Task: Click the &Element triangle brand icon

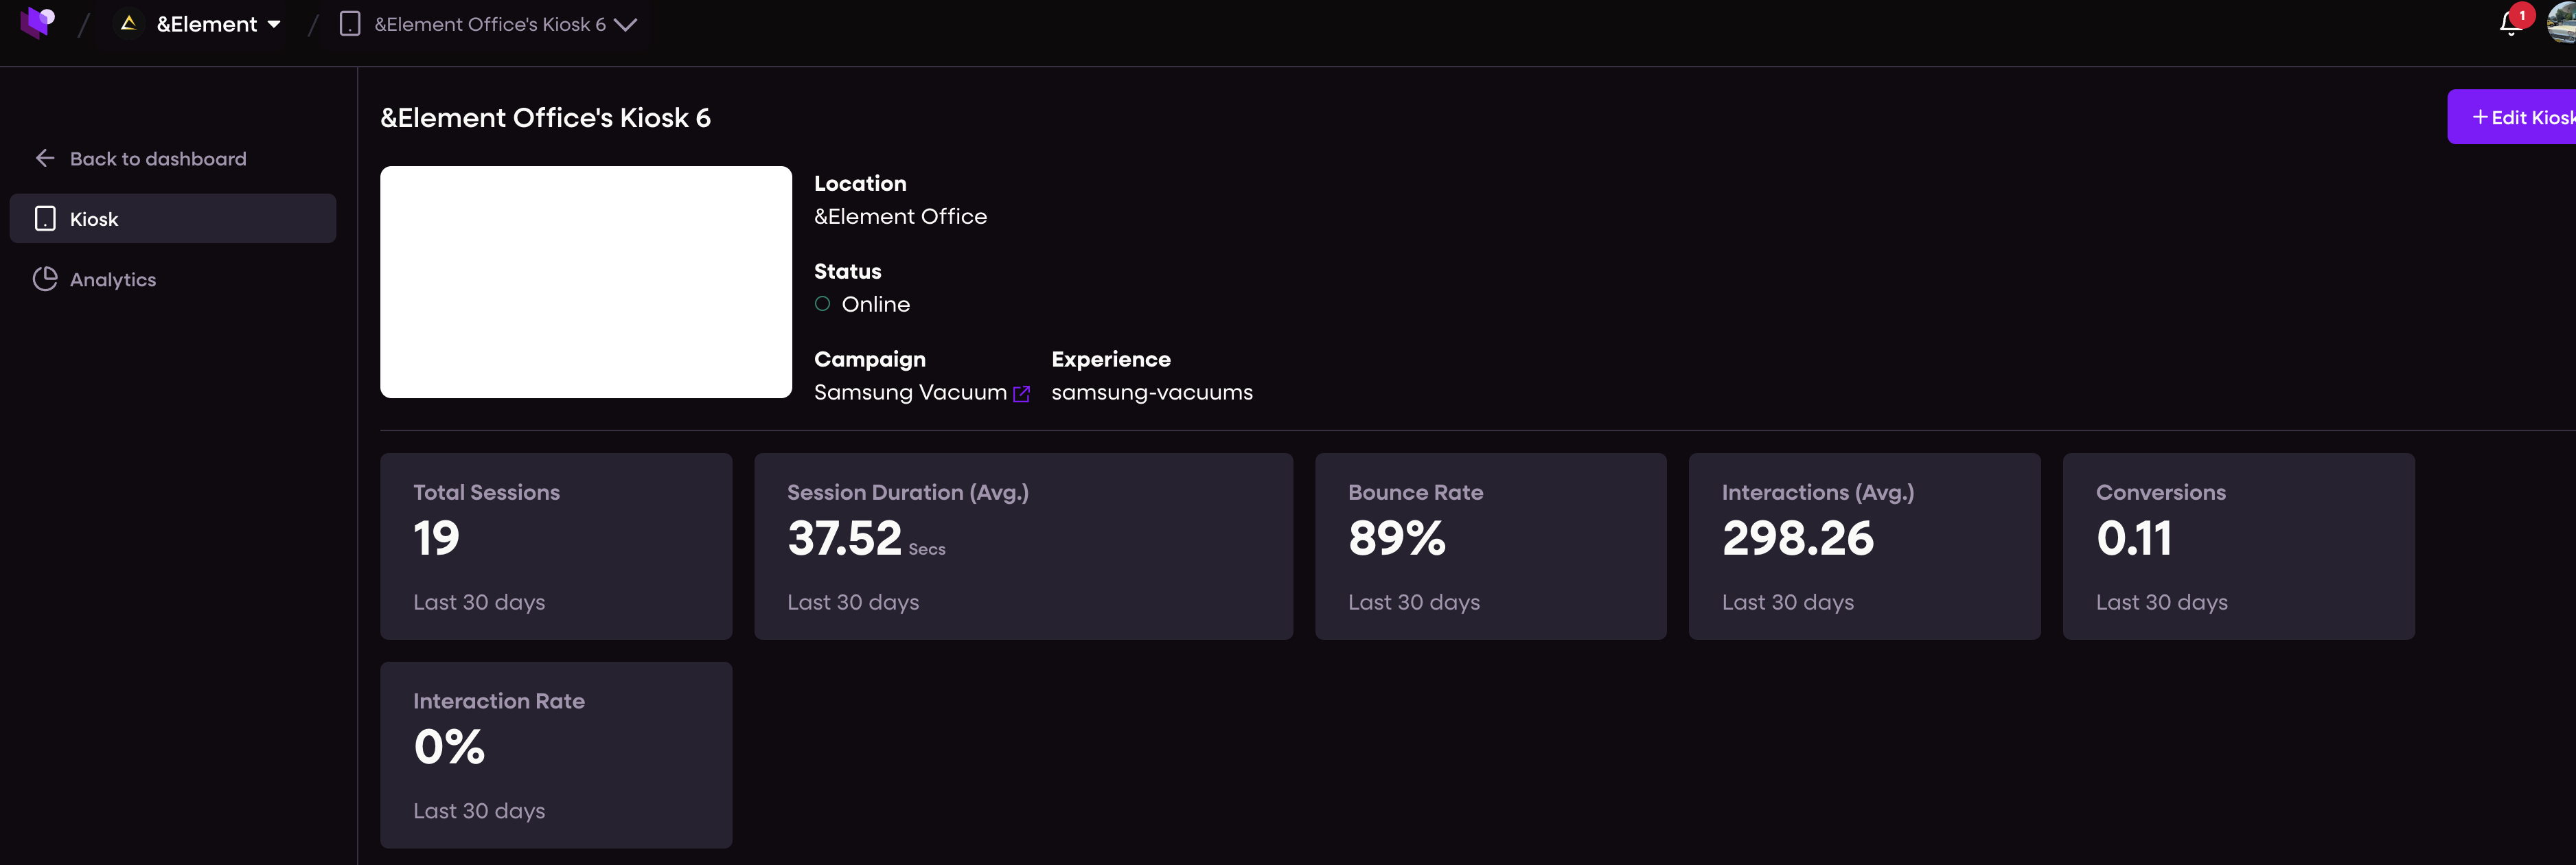Action: [128, 23]
